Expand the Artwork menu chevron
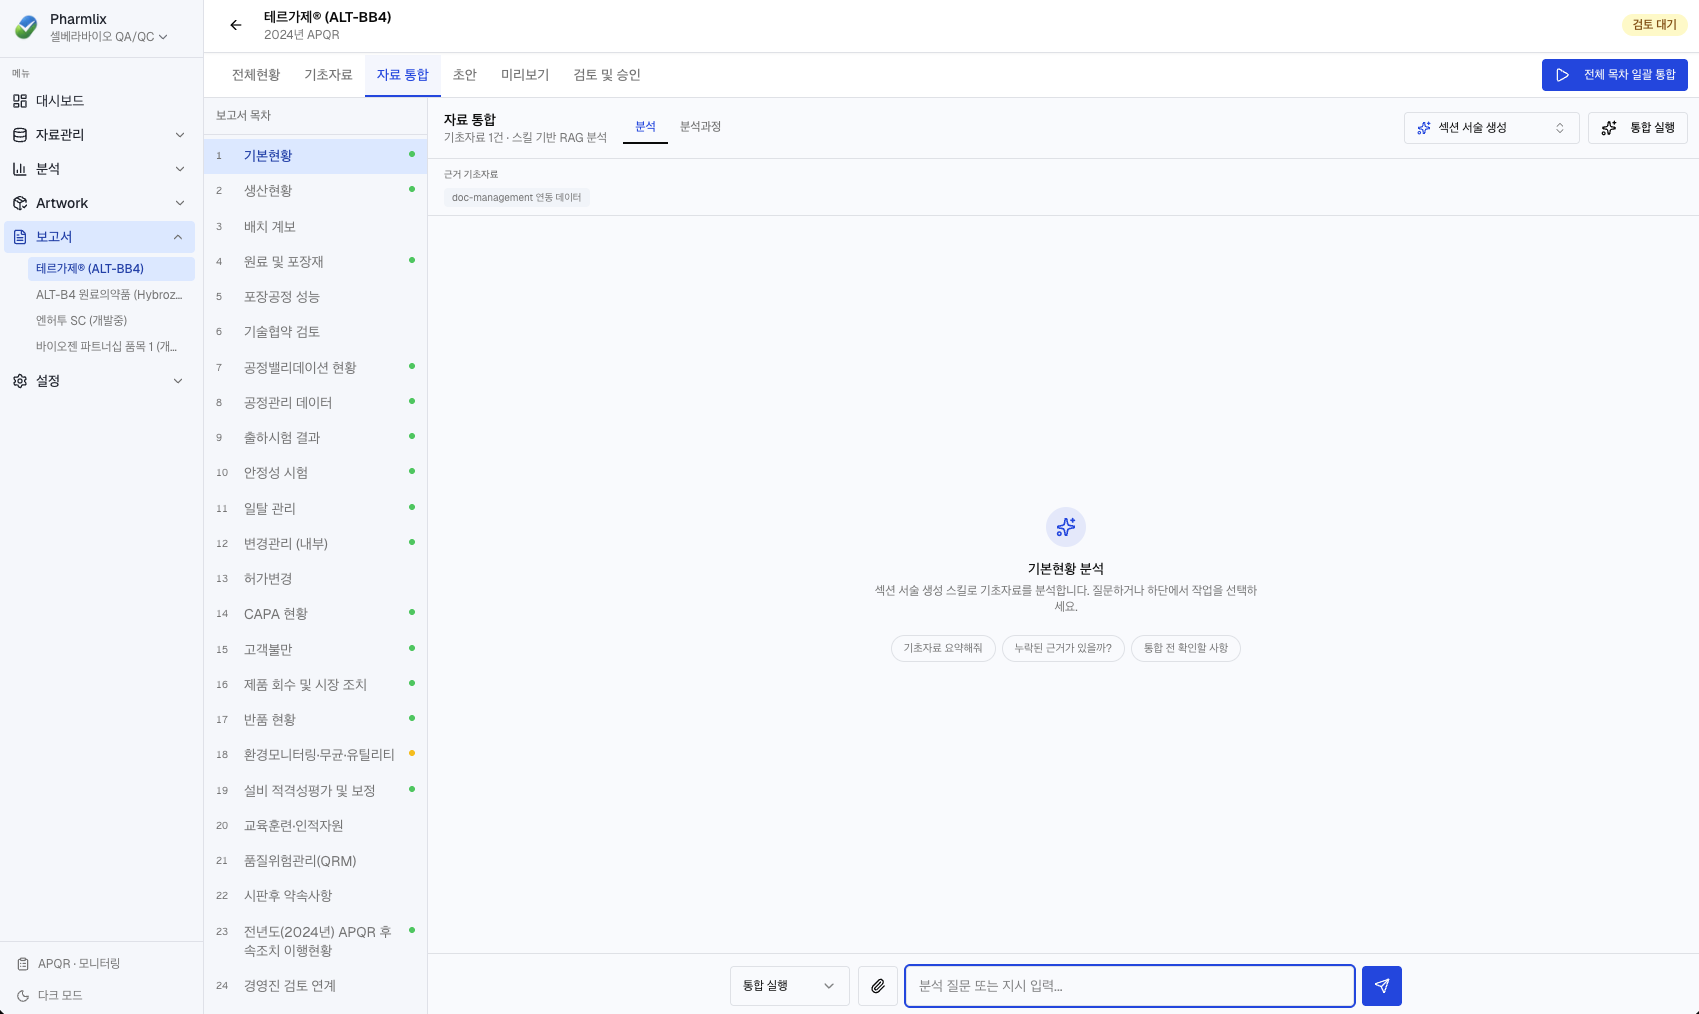The width and height of the screenshot is (1699, 1014). (180, 203)
